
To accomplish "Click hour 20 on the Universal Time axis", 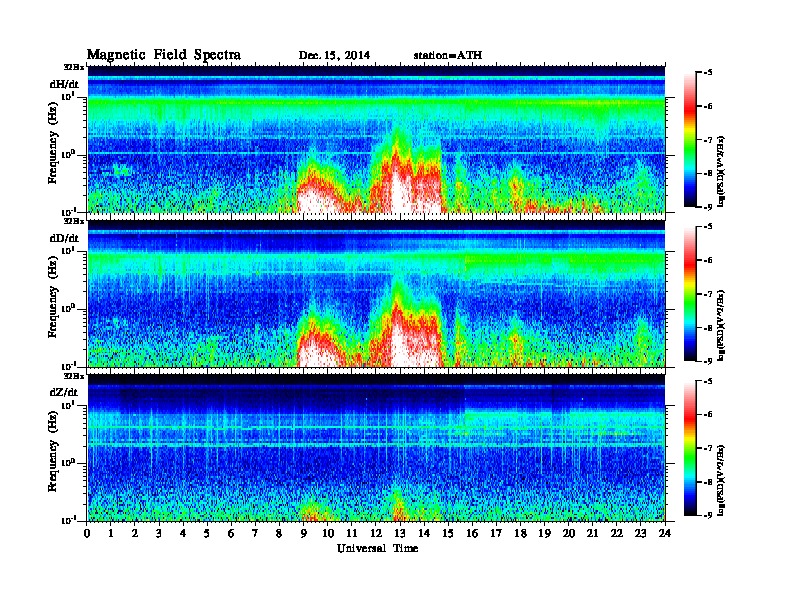I will [569, 533].
